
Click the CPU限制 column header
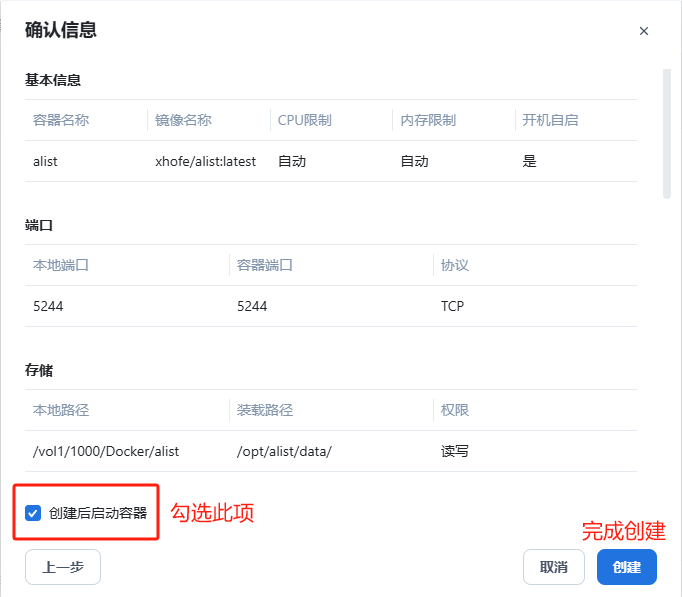click(304, 120)
